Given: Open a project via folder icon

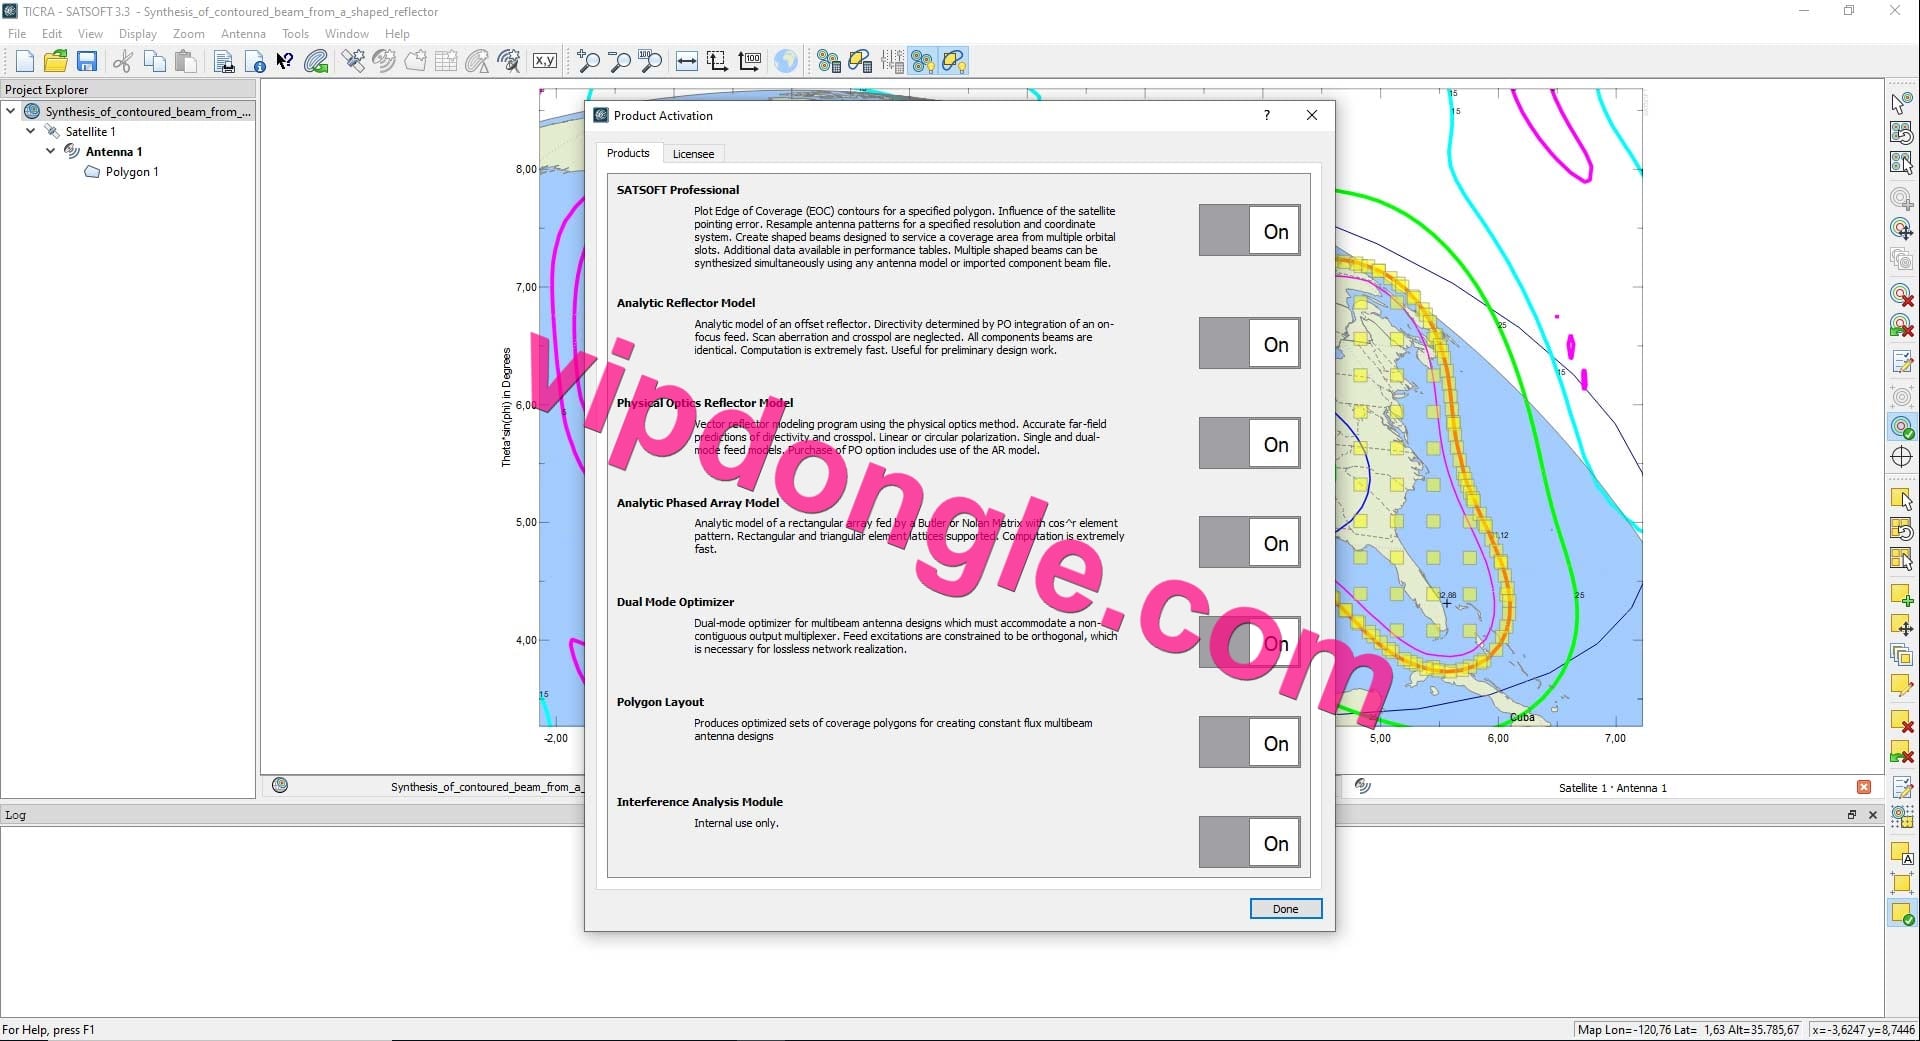Looking at the screenshot, I should (56, 62).
